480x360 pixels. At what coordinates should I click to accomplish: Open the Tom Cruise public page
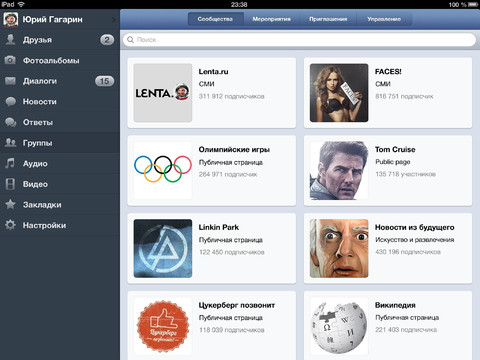click(388, 171)
